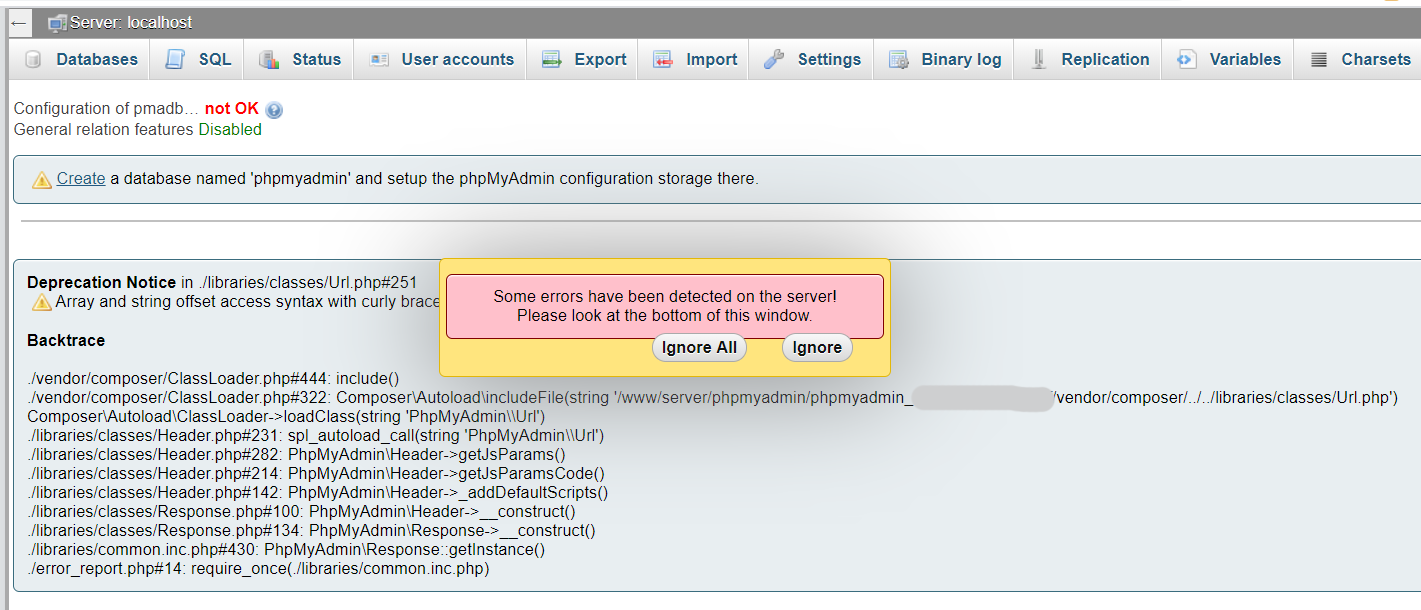Click the Import tab icon
Screen dimensions: 1421x610
[663, 60]
